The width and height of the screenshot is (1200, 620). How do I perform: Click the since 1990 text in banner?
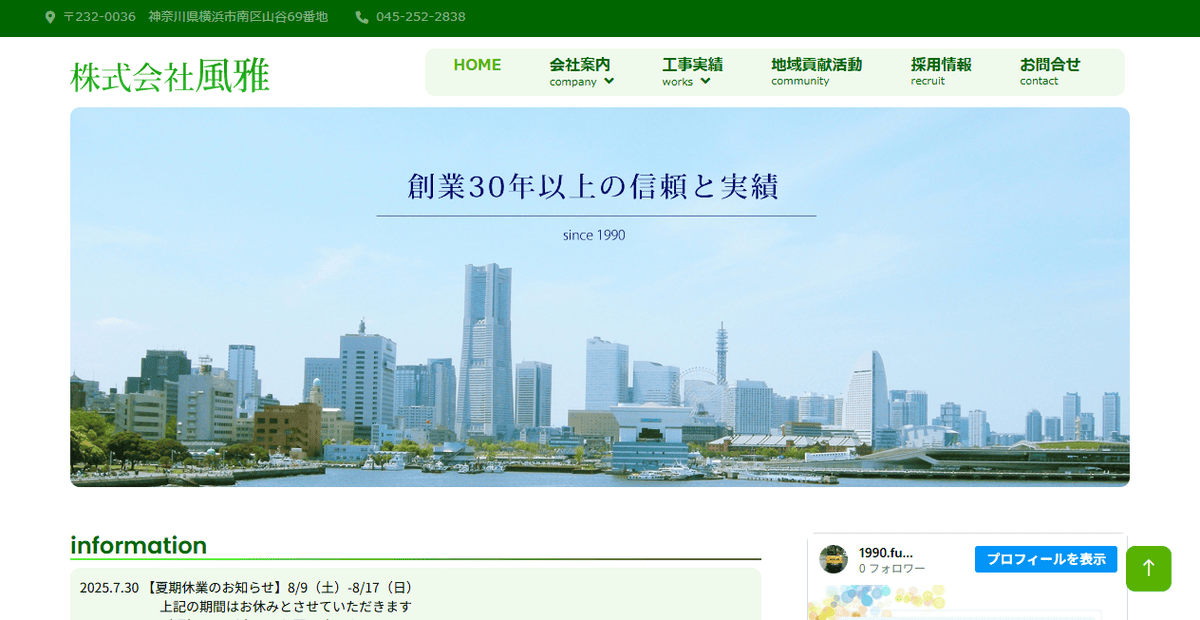click(x=593, y=235)
